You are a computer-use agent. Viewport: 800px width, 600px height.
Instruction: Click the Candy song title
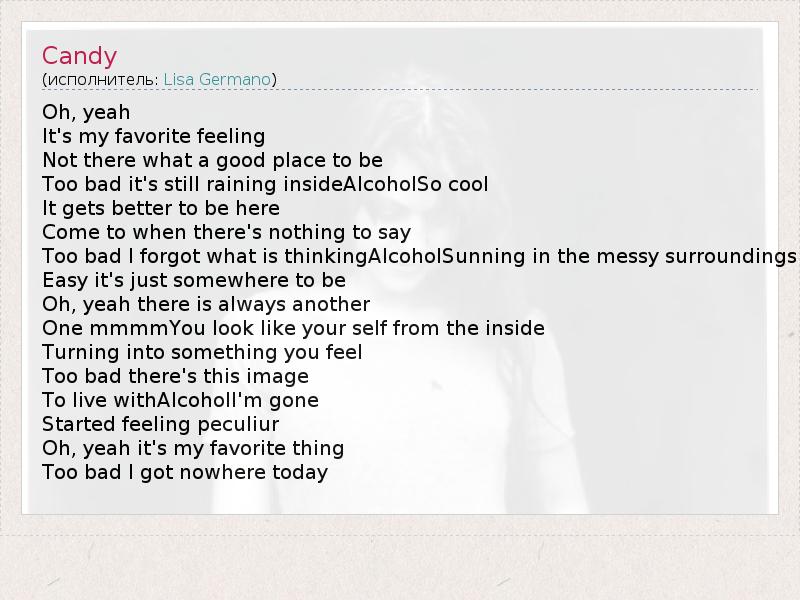79,56
